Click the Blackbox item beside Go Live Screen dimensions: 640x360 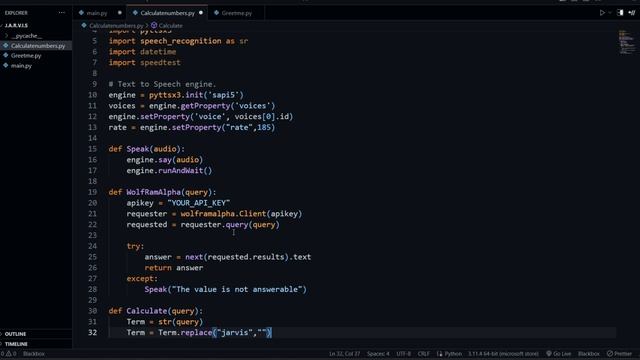[x=589, y=354]
